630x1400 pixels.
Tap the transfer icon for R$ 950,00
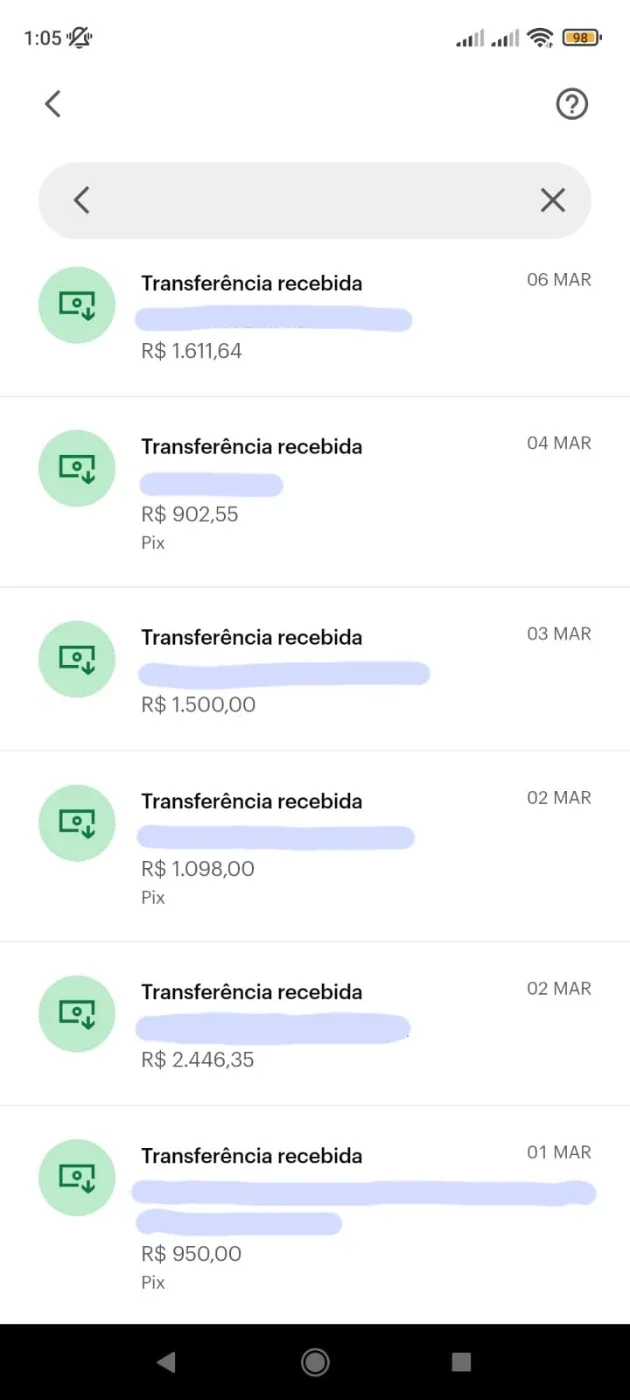[77, 1178]
